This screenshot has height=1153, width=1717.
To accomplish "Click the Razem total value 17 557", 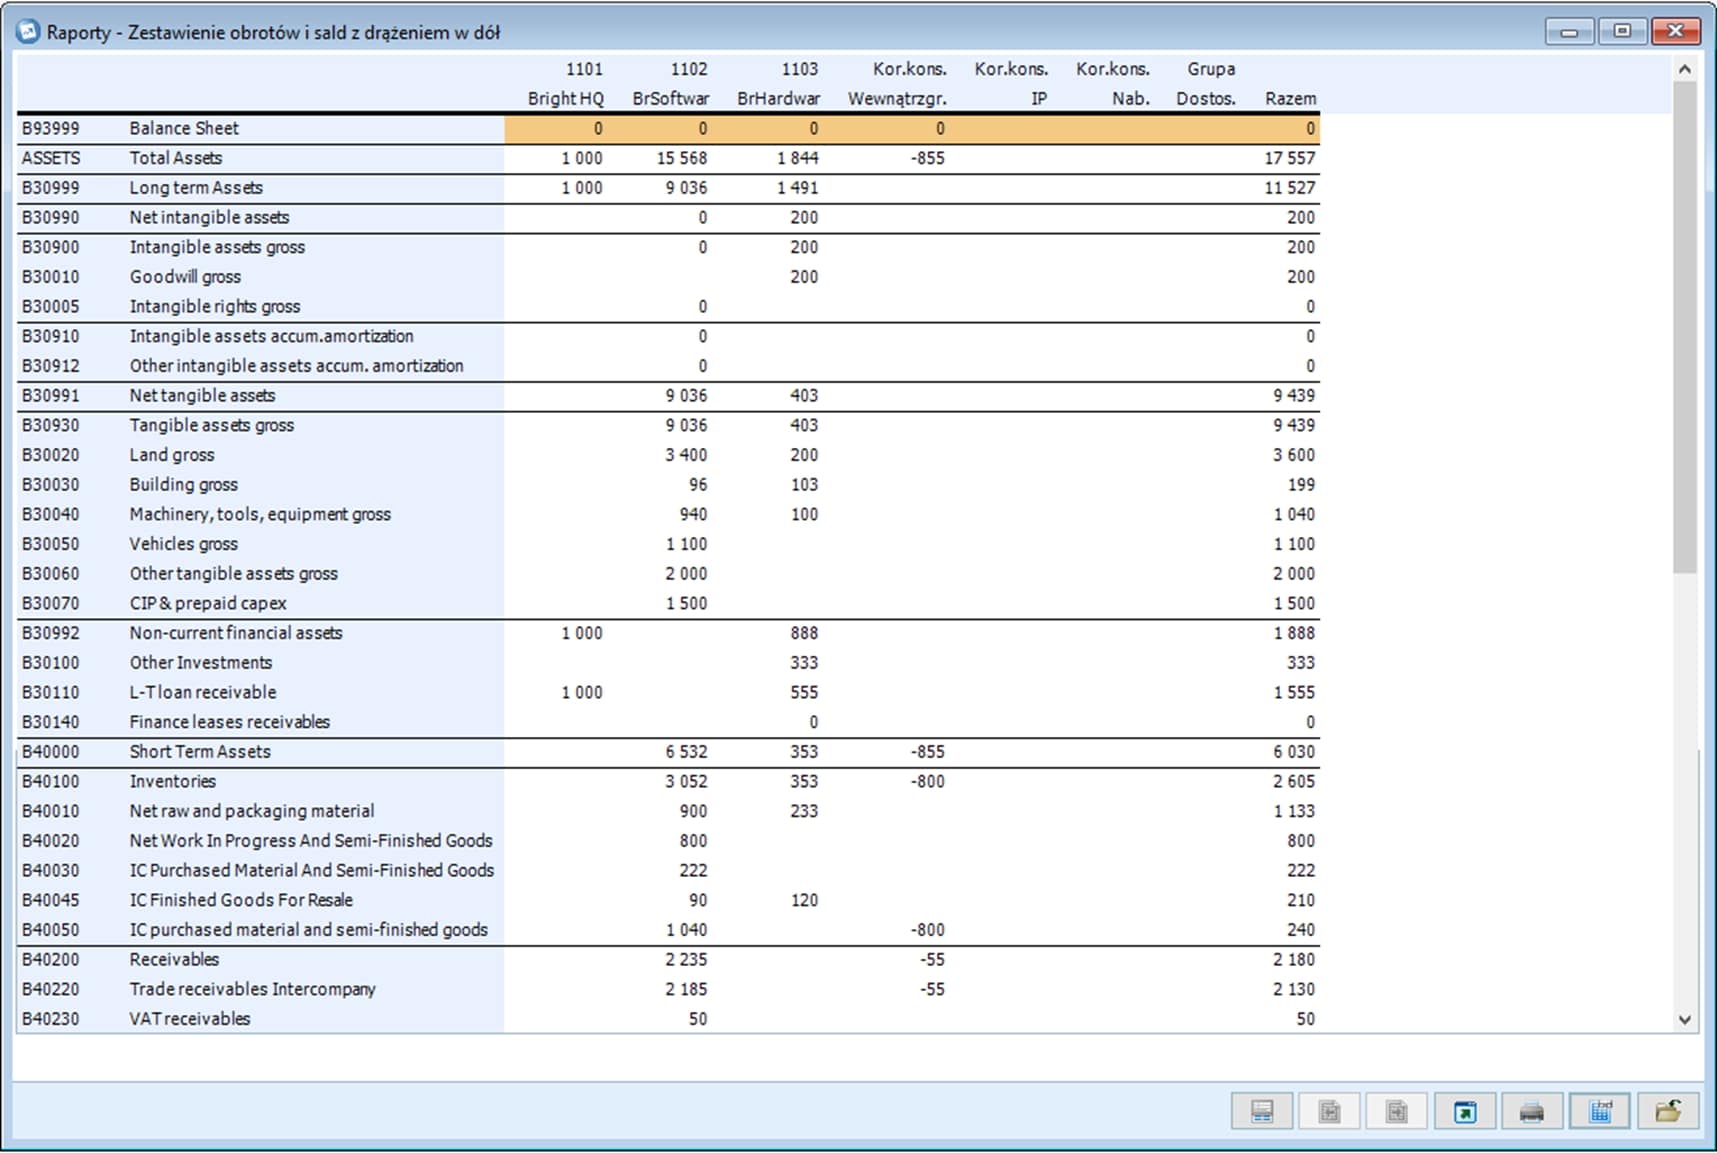I will click(x=1289, y=158).
